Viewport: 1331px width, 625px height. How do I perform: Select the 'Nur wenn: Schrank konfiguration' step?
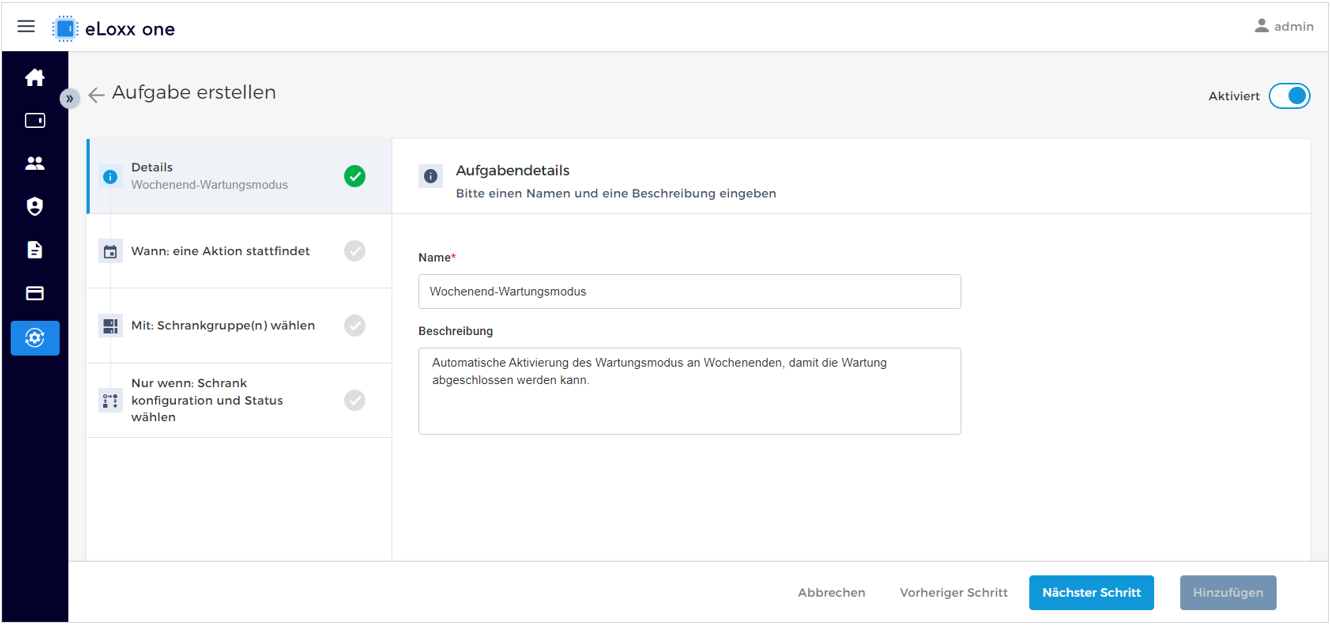click(x=239, y=400)
